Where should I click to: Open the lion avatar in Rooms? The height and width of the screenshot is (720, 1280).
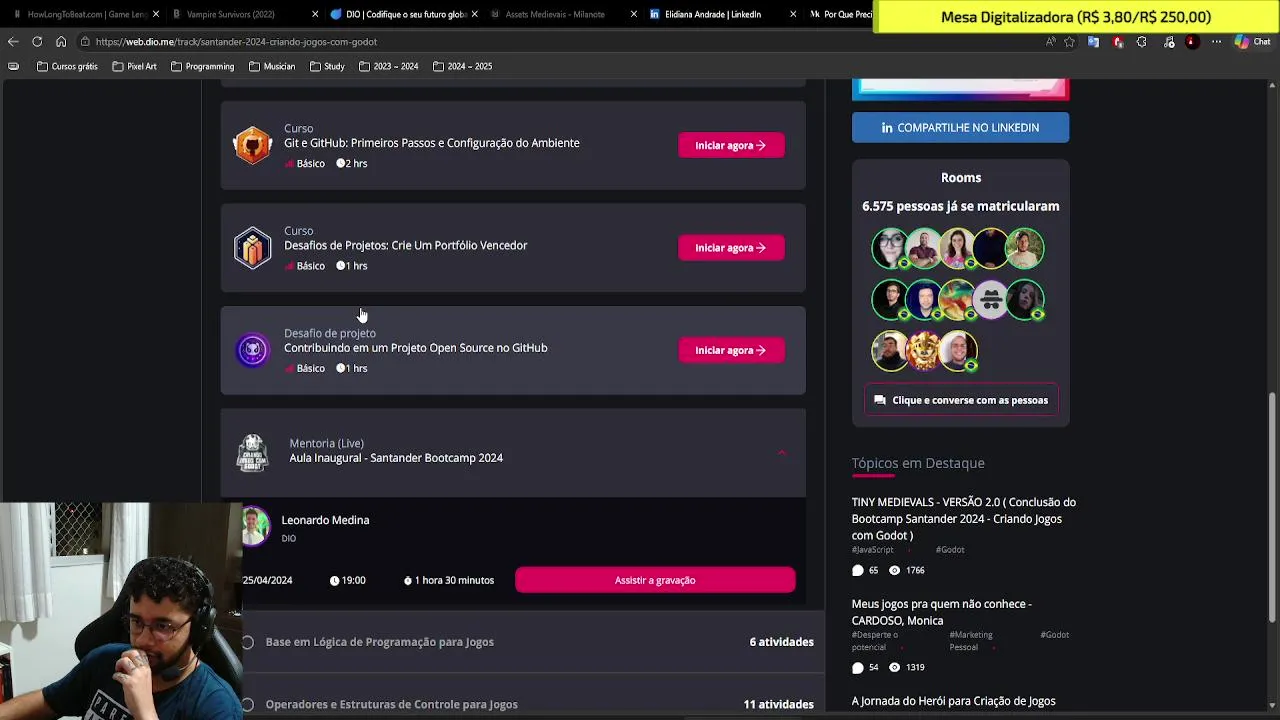pos(923,350)
